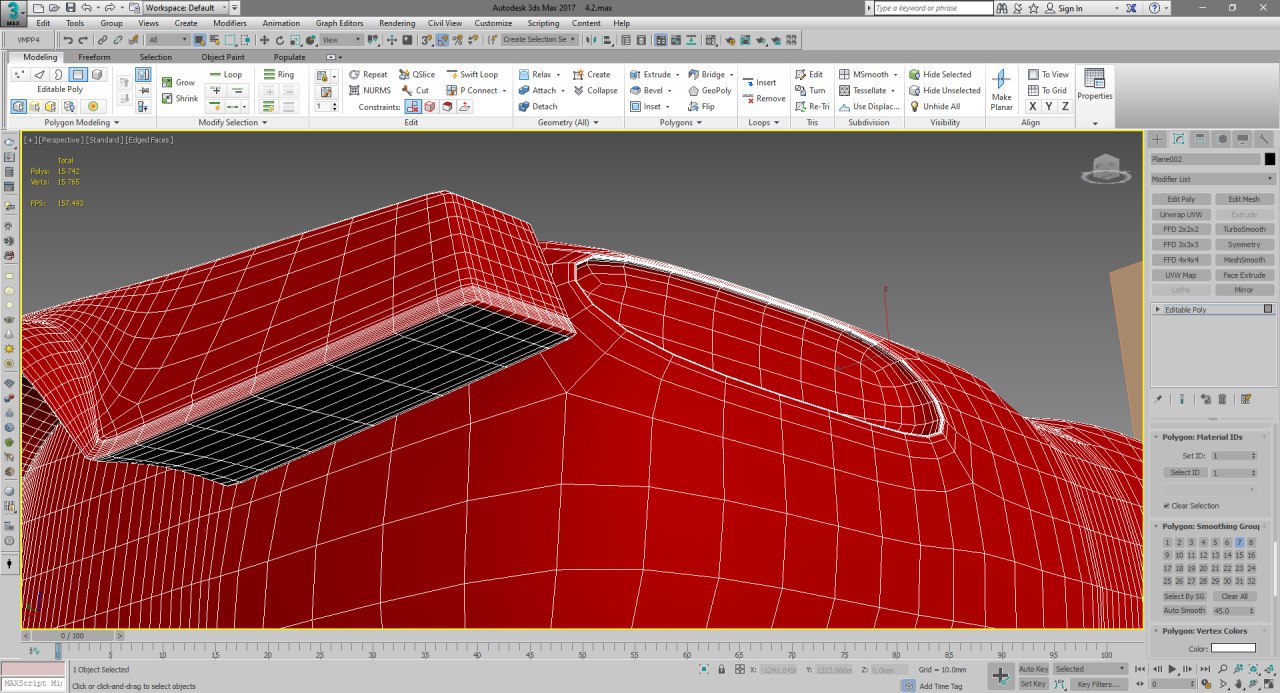1280x693 pixels.
Task: Click the remove modifier trash icon
Action: tap(1222, 399)
